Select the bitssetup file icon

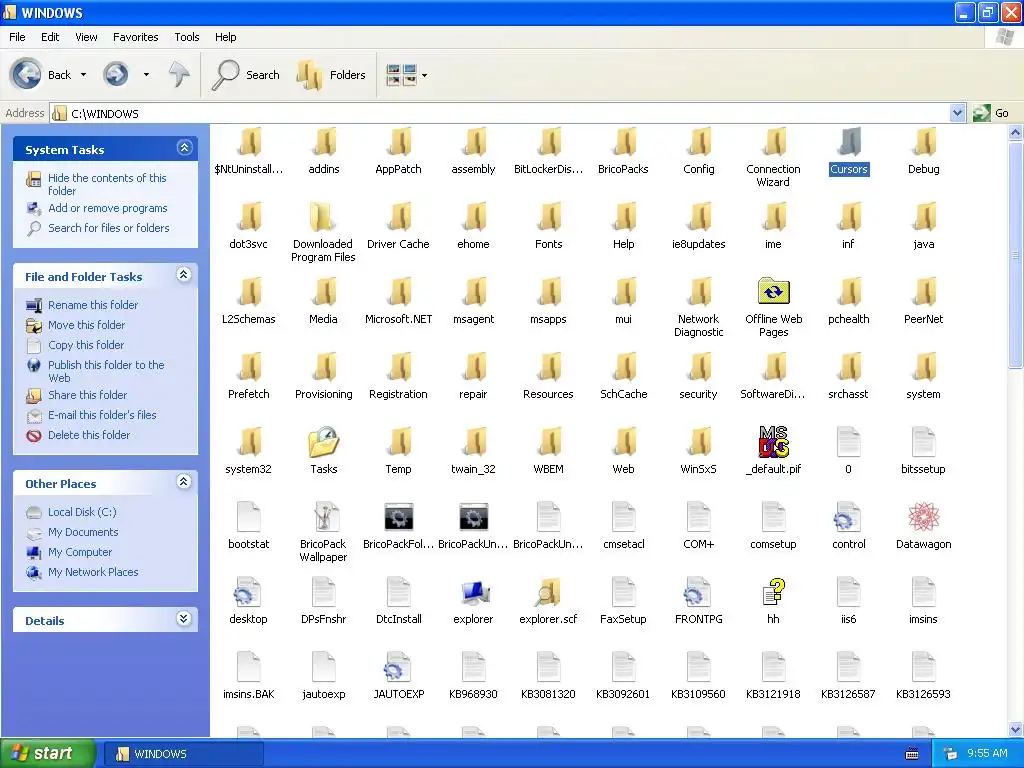point(923,442)
